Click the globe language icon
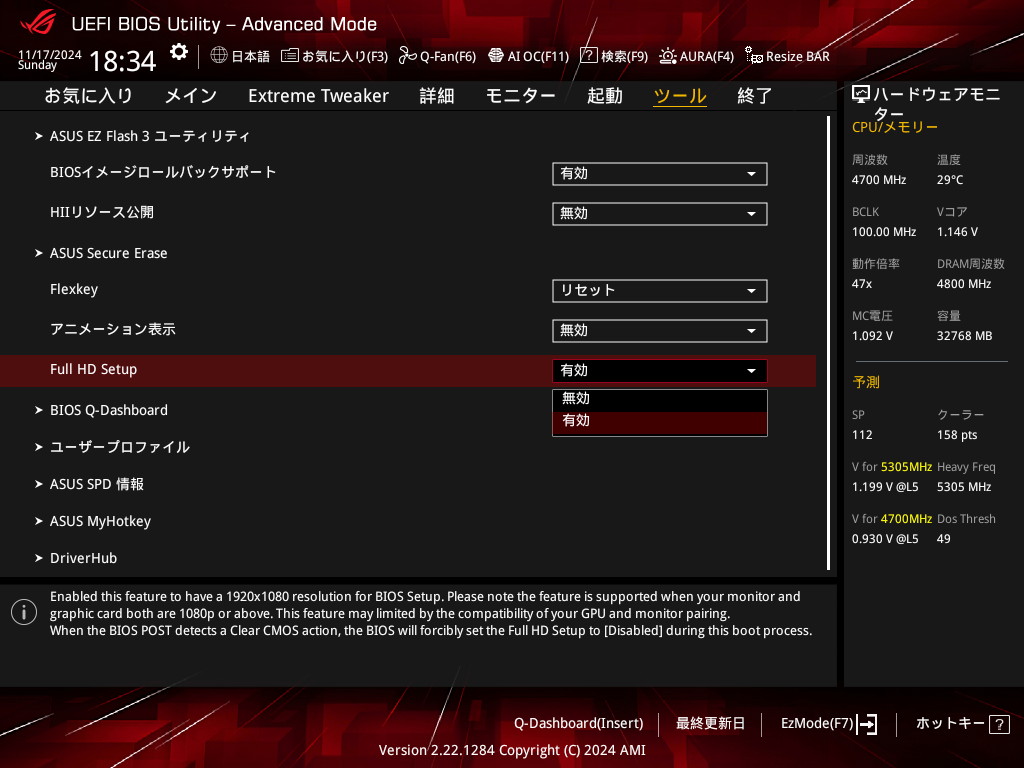 [219, 55]
